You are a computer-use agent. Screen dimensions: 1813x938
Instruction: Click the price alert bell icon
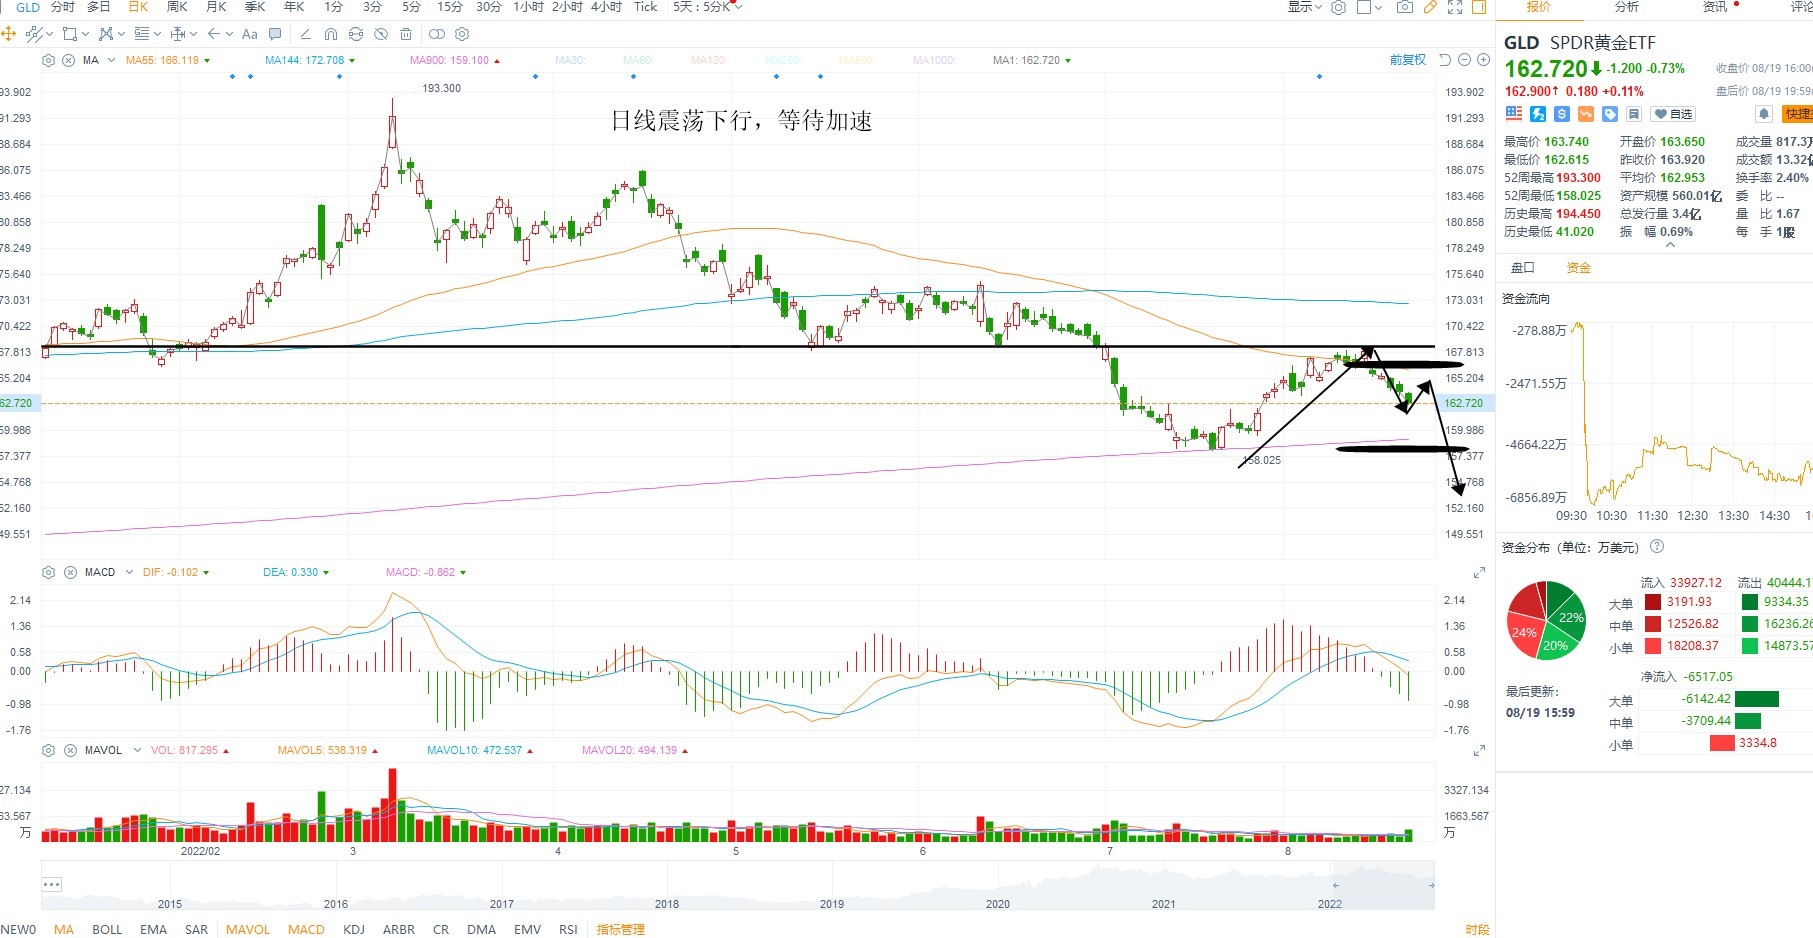pos(1764,114)
